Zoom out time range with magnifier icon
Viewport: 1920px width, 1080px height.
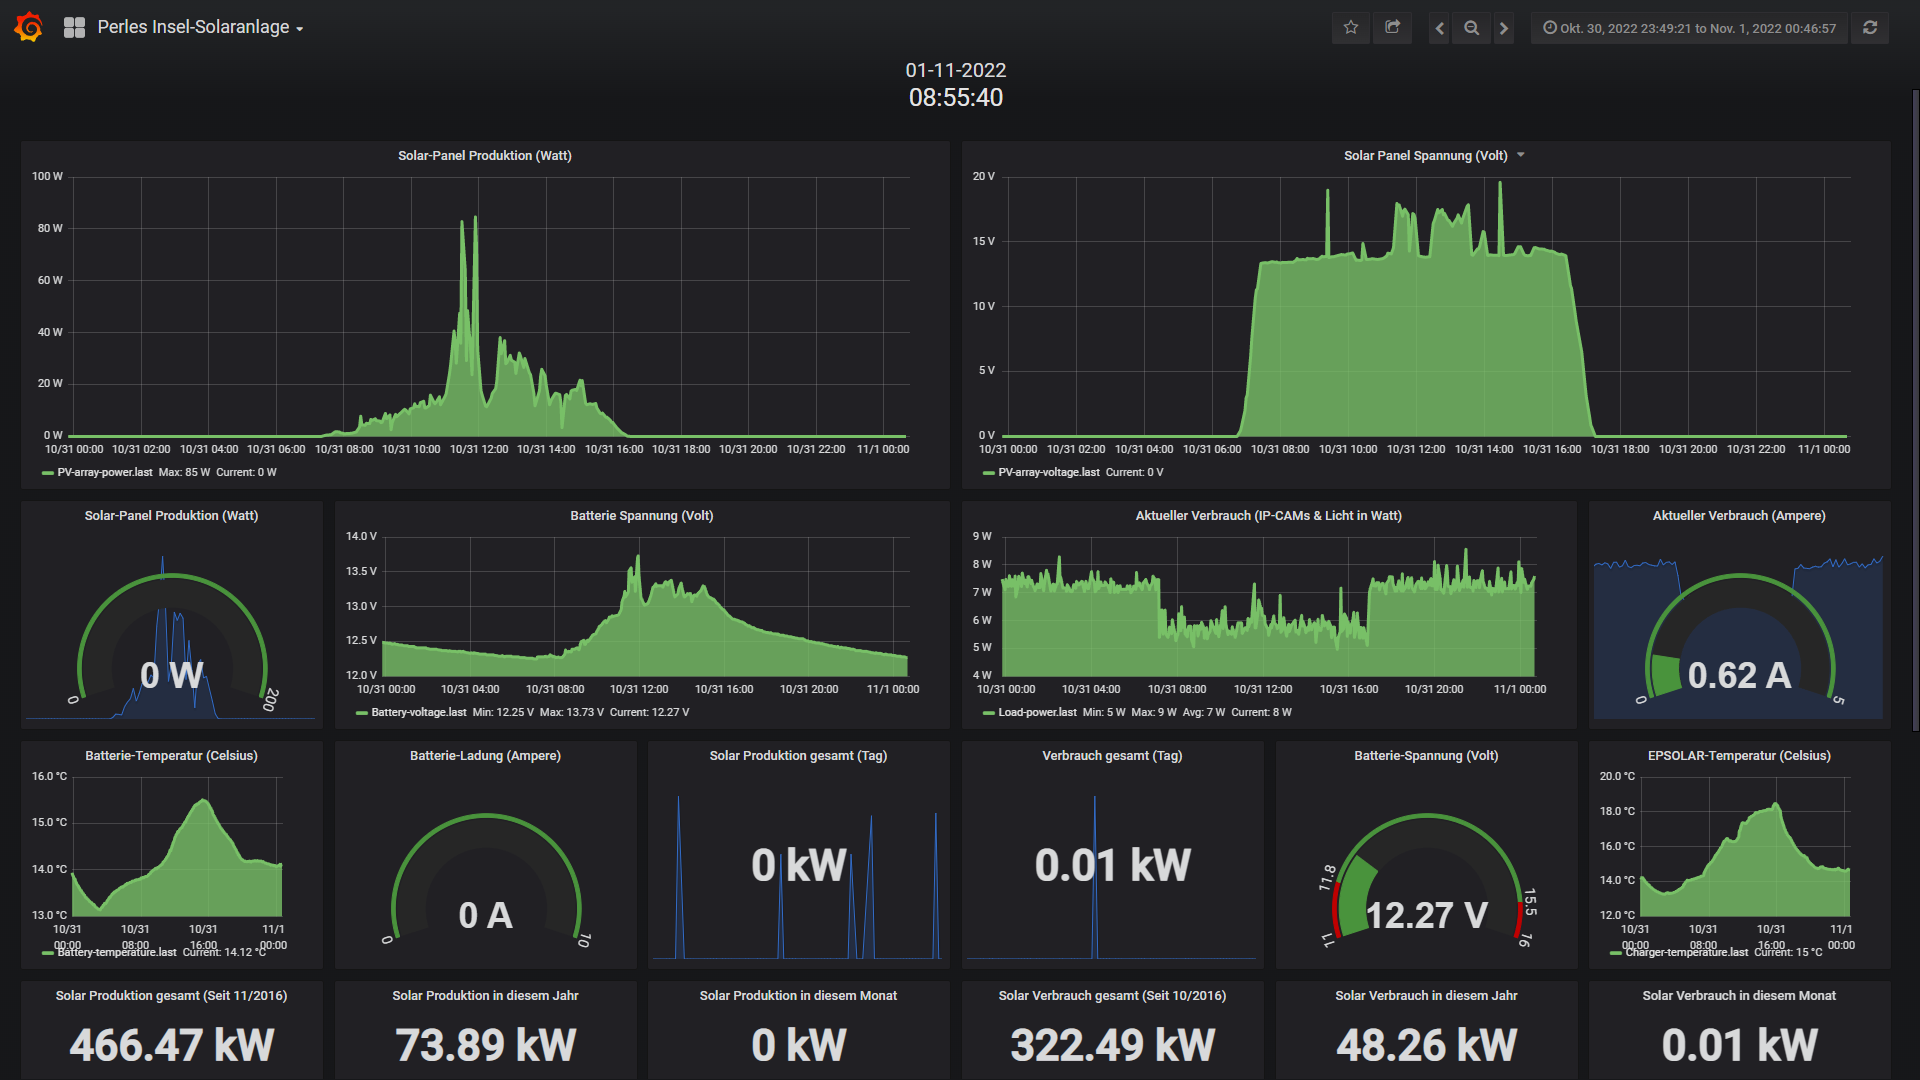coord(1472,28)
